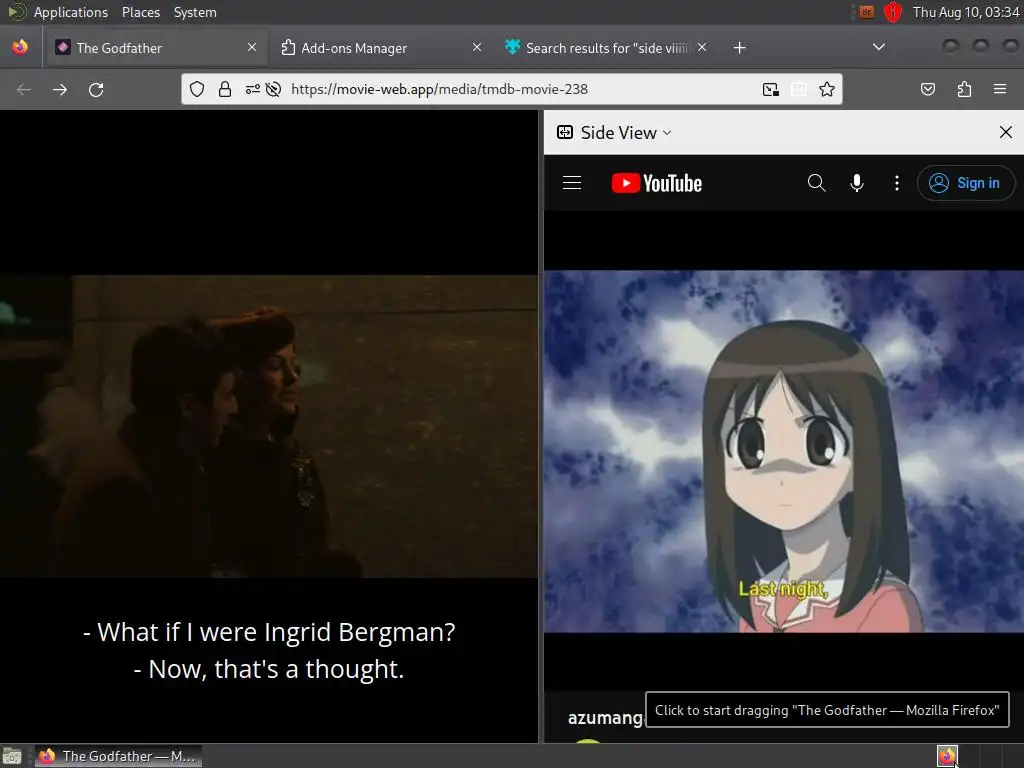Click the faded reader-style icon beside the star

tap(799, 89)
